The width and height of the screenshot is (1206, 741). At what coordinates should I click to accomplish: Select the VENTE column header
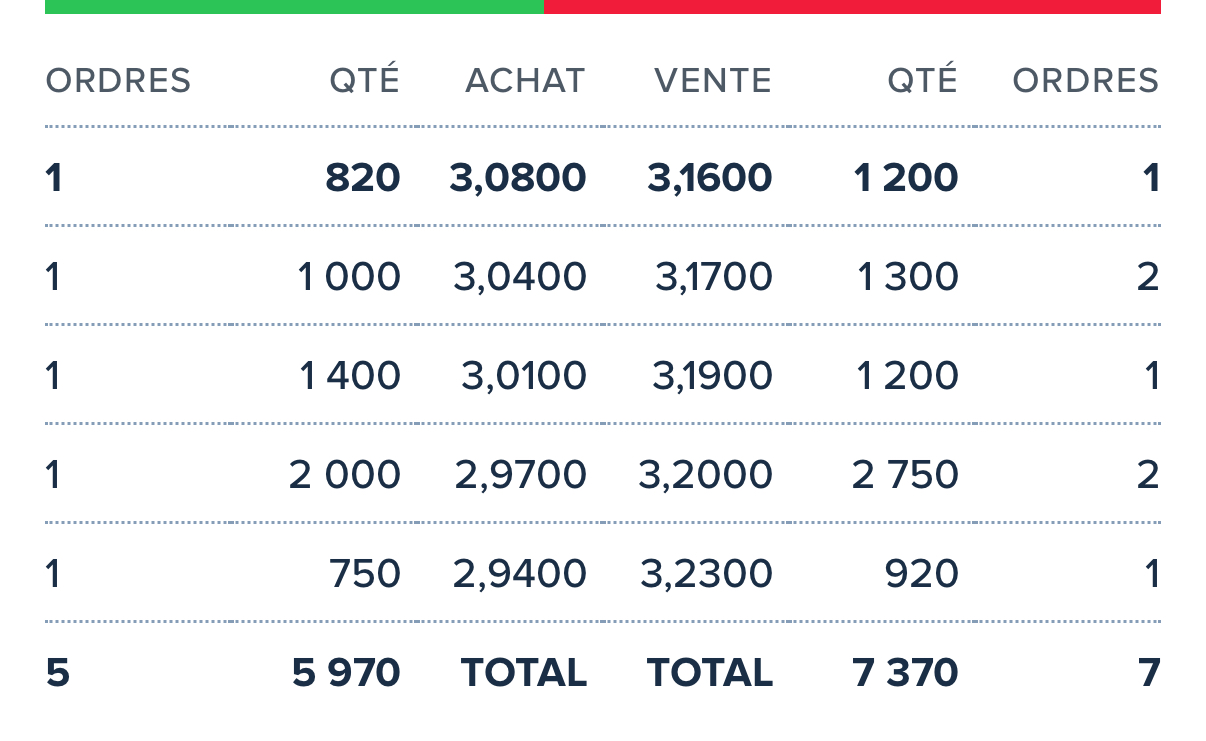tap(713, 81)
